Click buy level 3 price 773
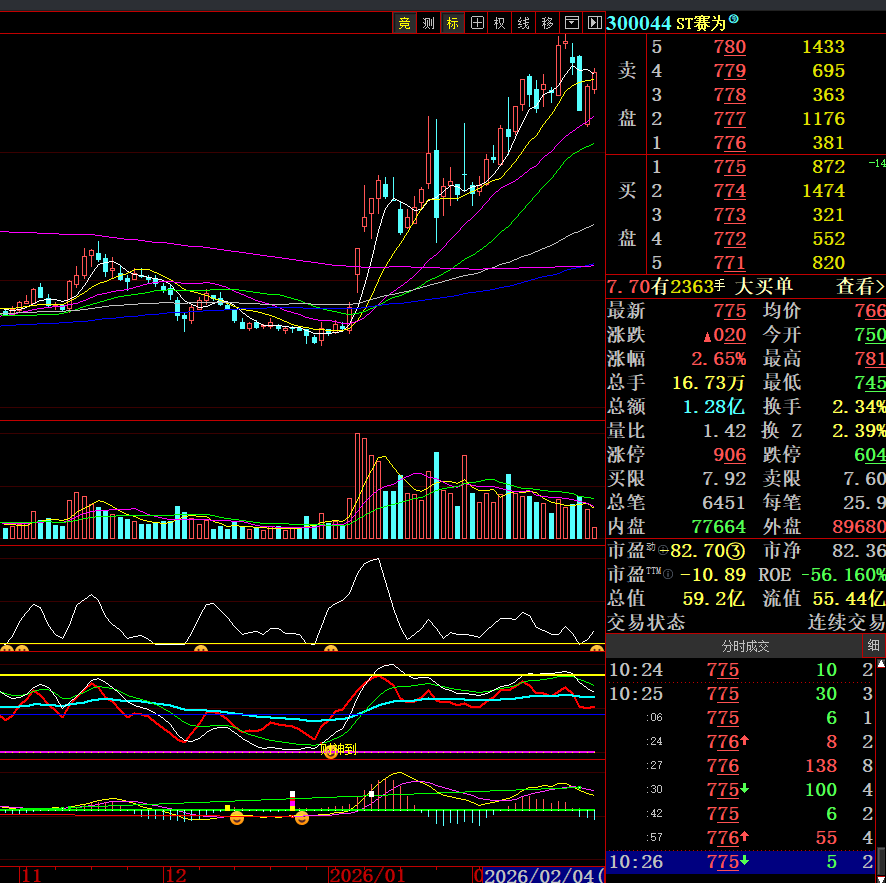This screenshot has height=883, width=886. [x=729, y=215]
